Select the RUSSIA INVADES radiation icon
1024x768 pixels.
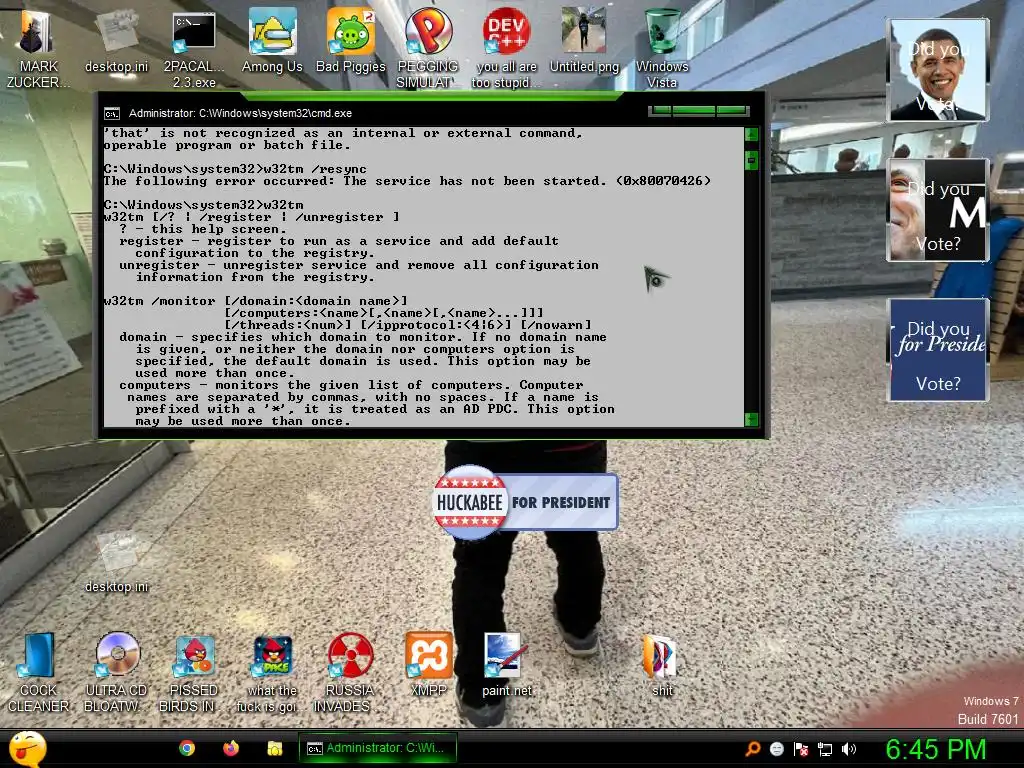click(351, 673)
